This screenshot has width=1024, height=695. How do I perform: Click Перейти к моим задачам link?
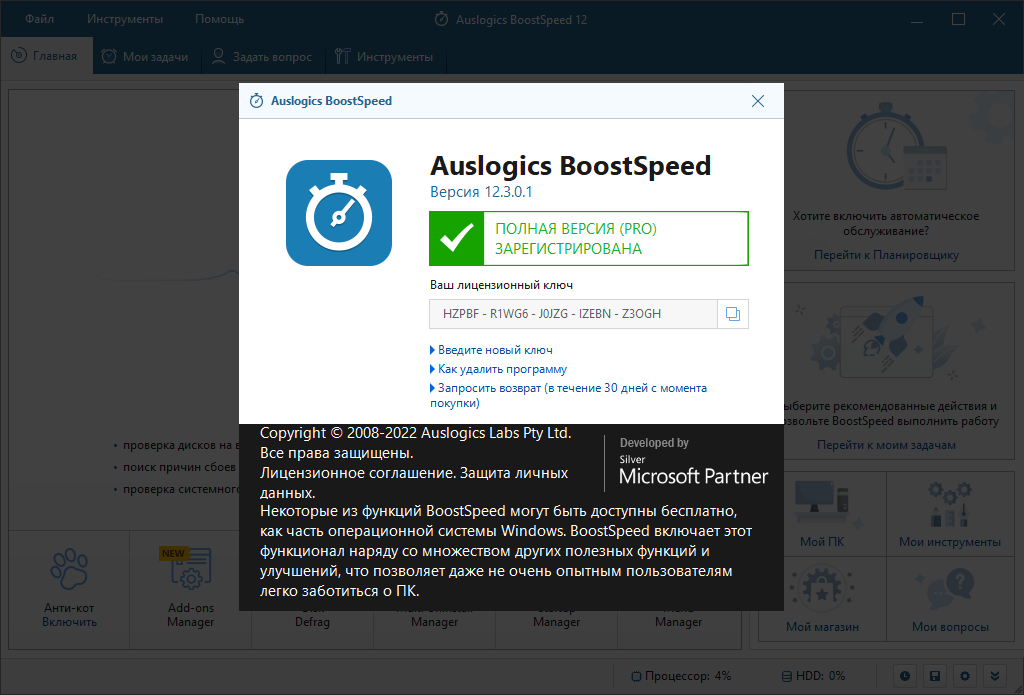tap(886, 445)
